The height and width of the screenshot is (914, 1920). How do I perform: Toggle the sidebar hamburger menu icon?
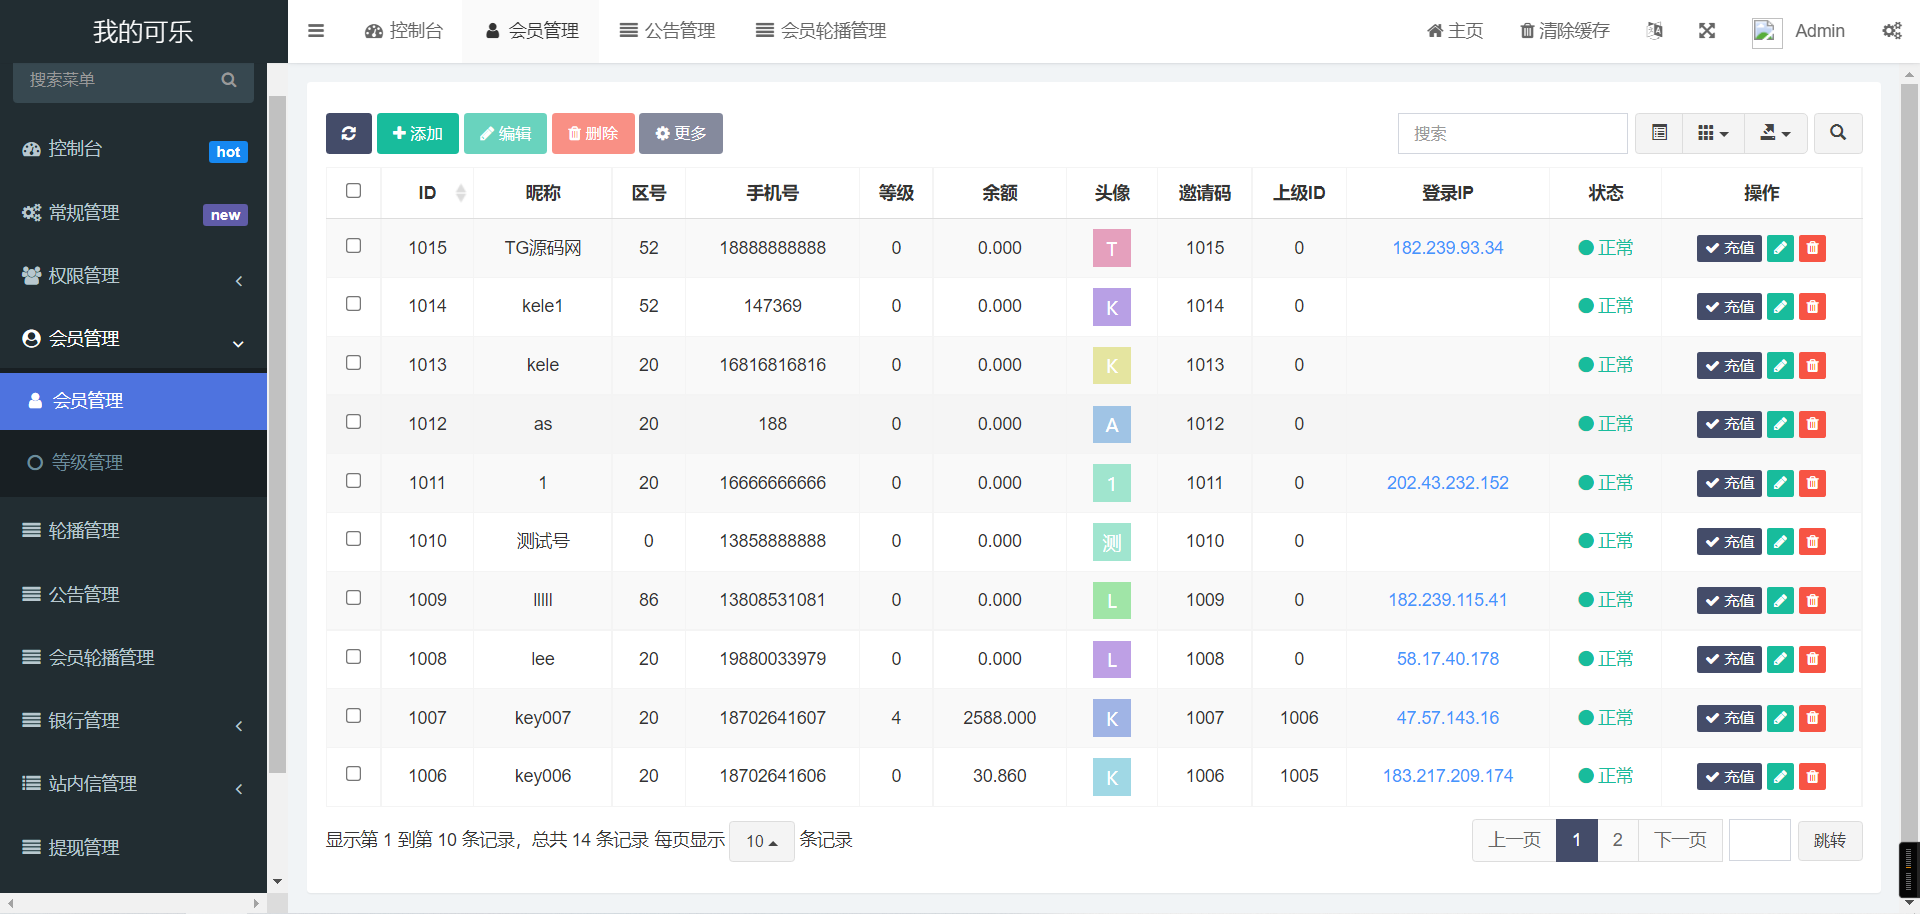point(316,31)
